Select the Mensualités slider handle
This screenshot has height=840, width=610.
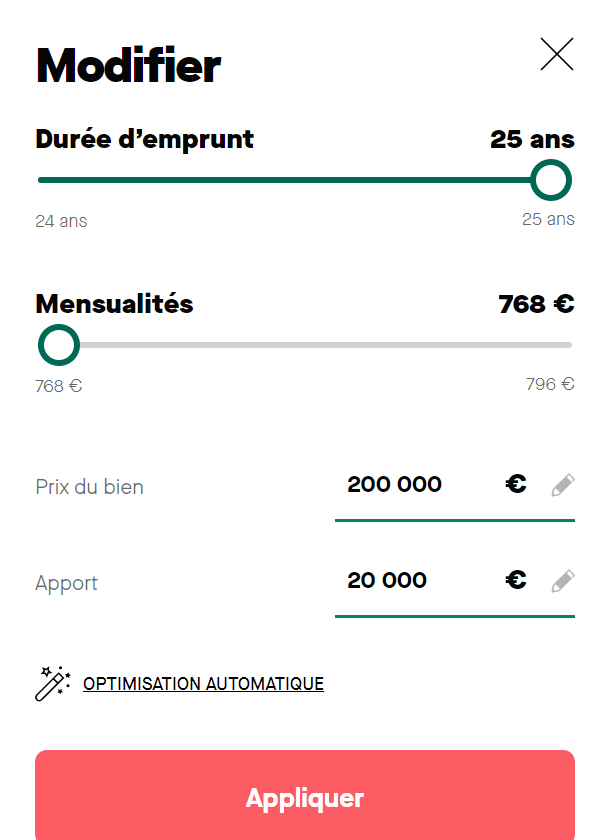click(x=58, y=345)
